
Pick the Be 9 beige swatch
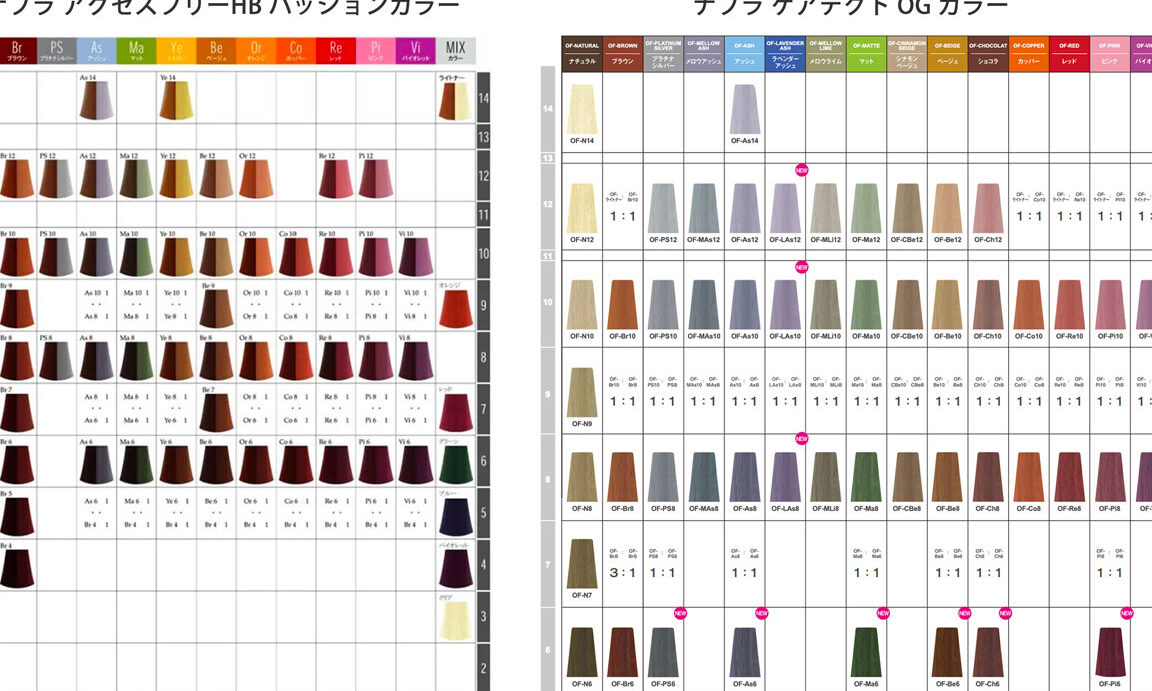tap(216, 308)
